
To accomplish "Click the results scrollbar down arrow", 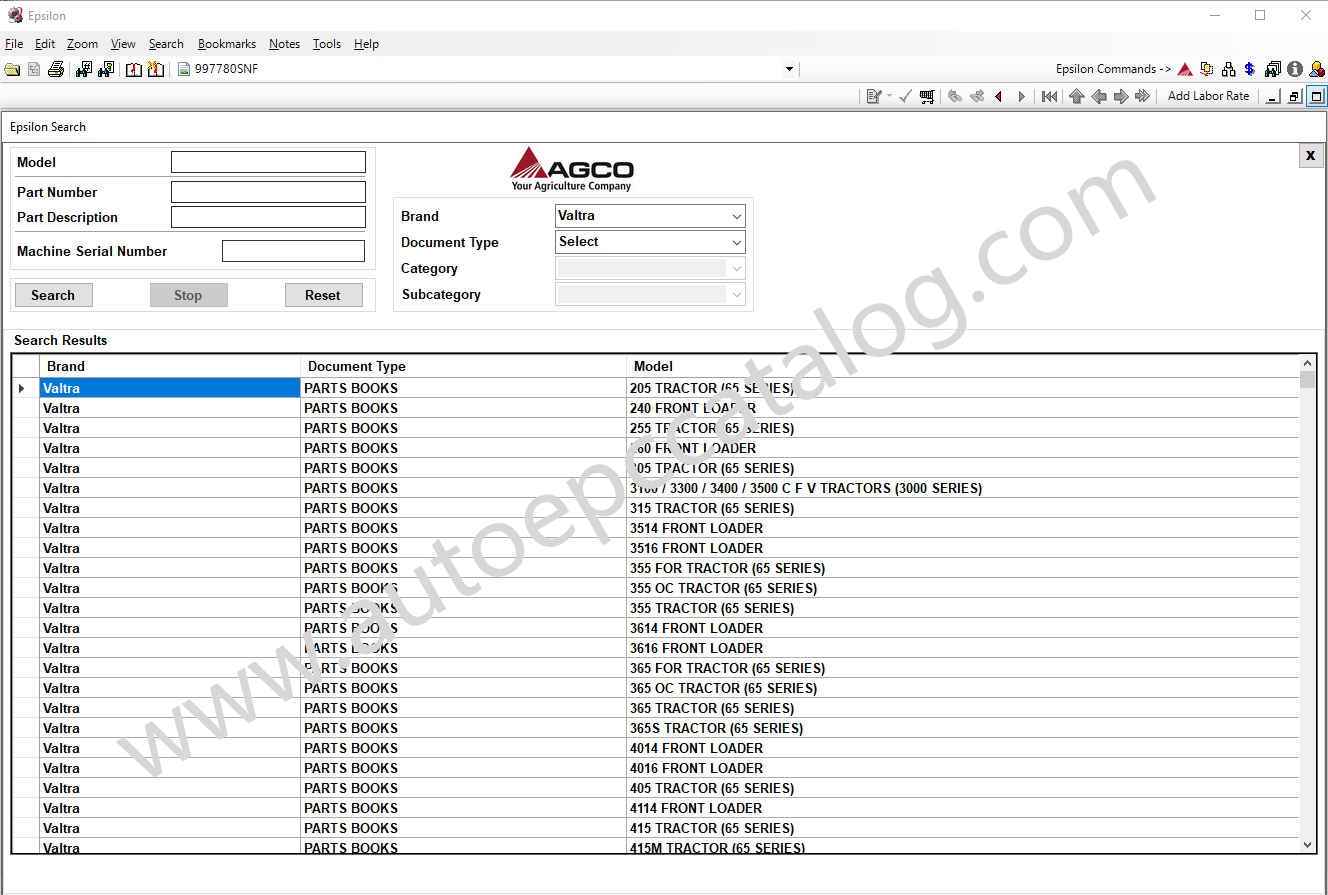I will coord(1307,845).
